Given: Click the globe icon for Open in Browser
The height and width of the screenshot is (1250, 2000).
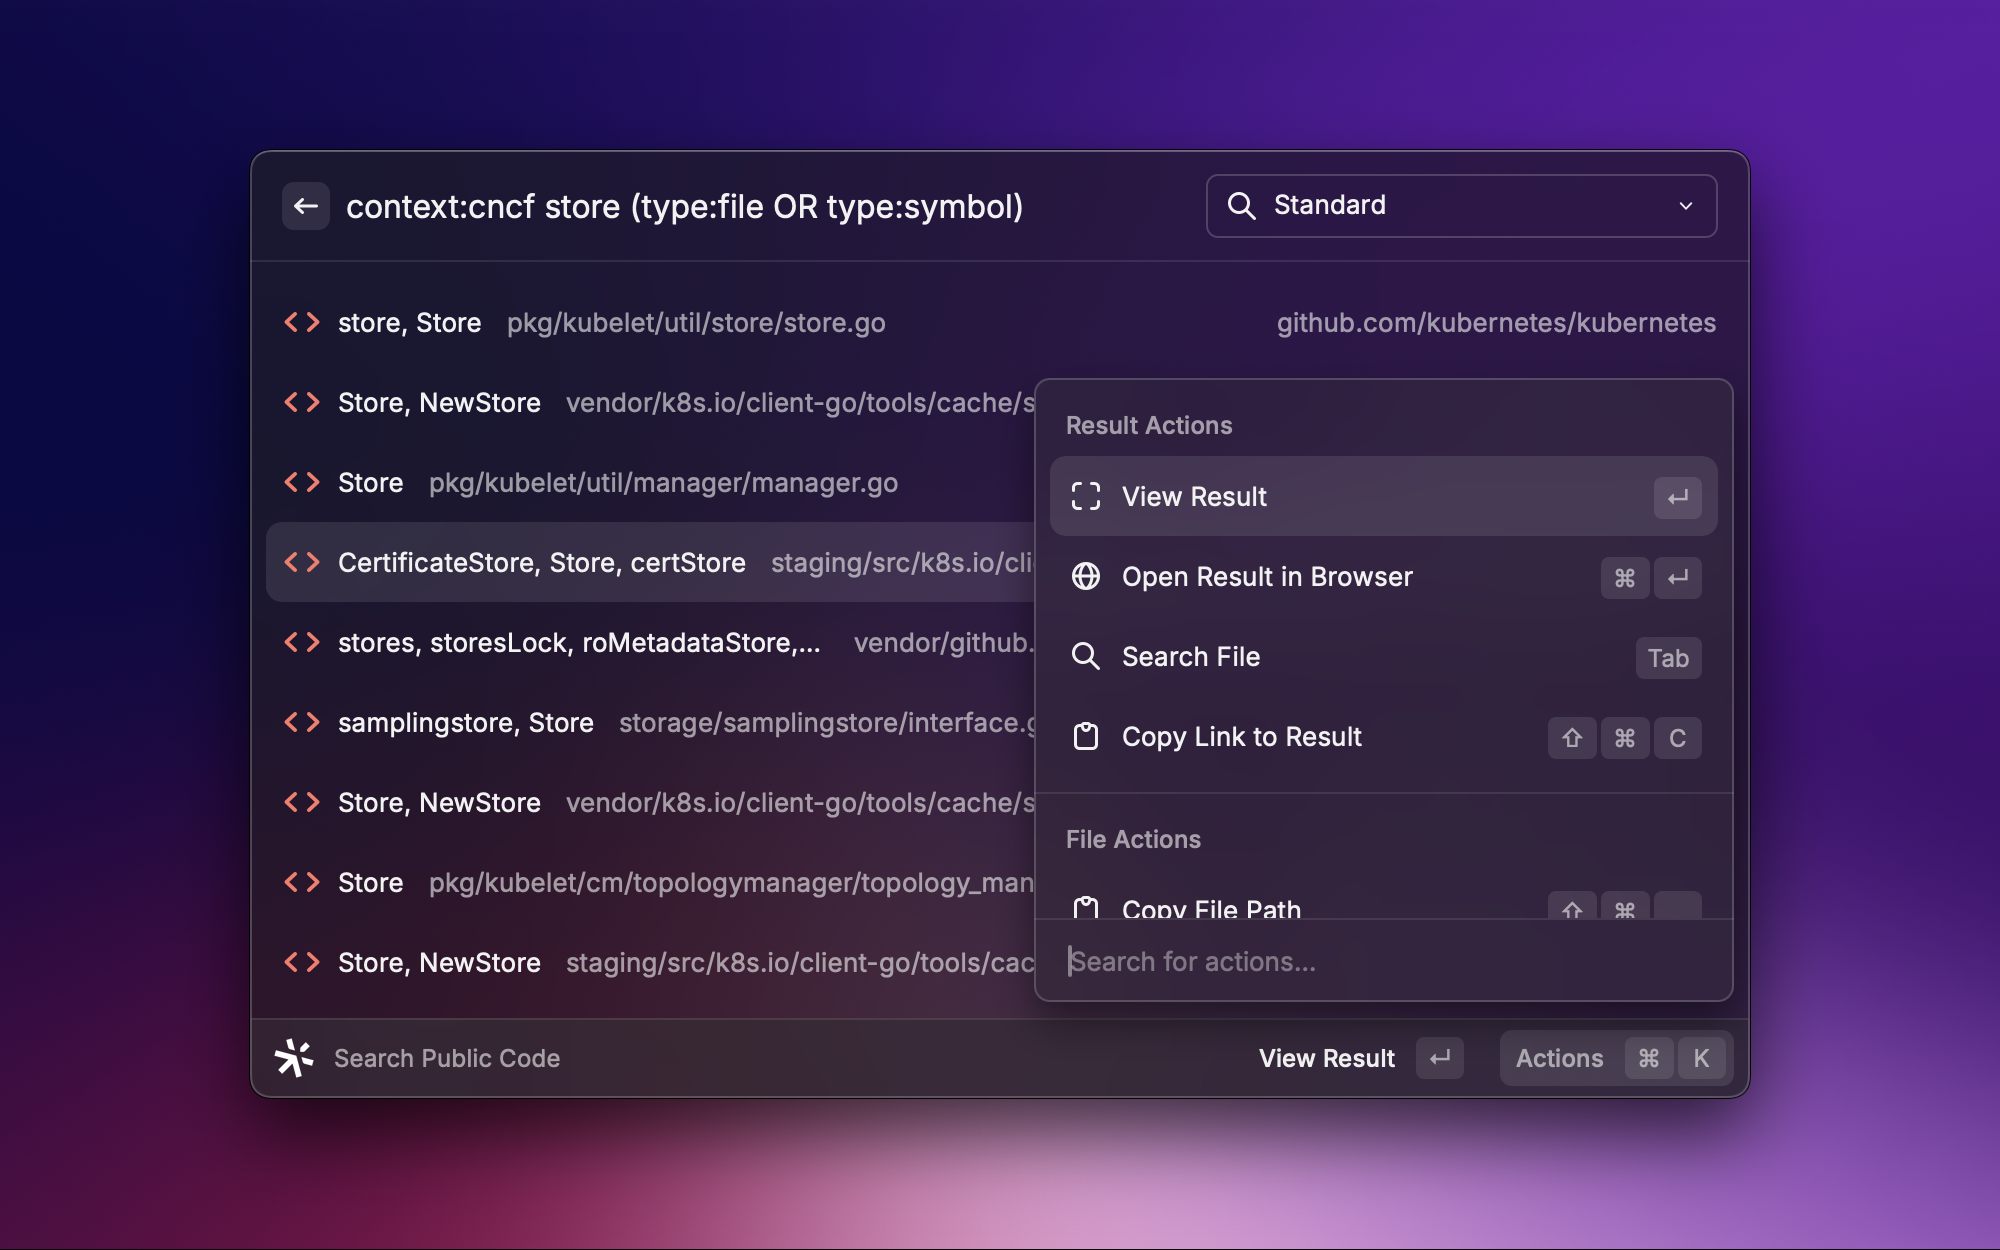Looking at the screenshot, I should (1086, 577).
